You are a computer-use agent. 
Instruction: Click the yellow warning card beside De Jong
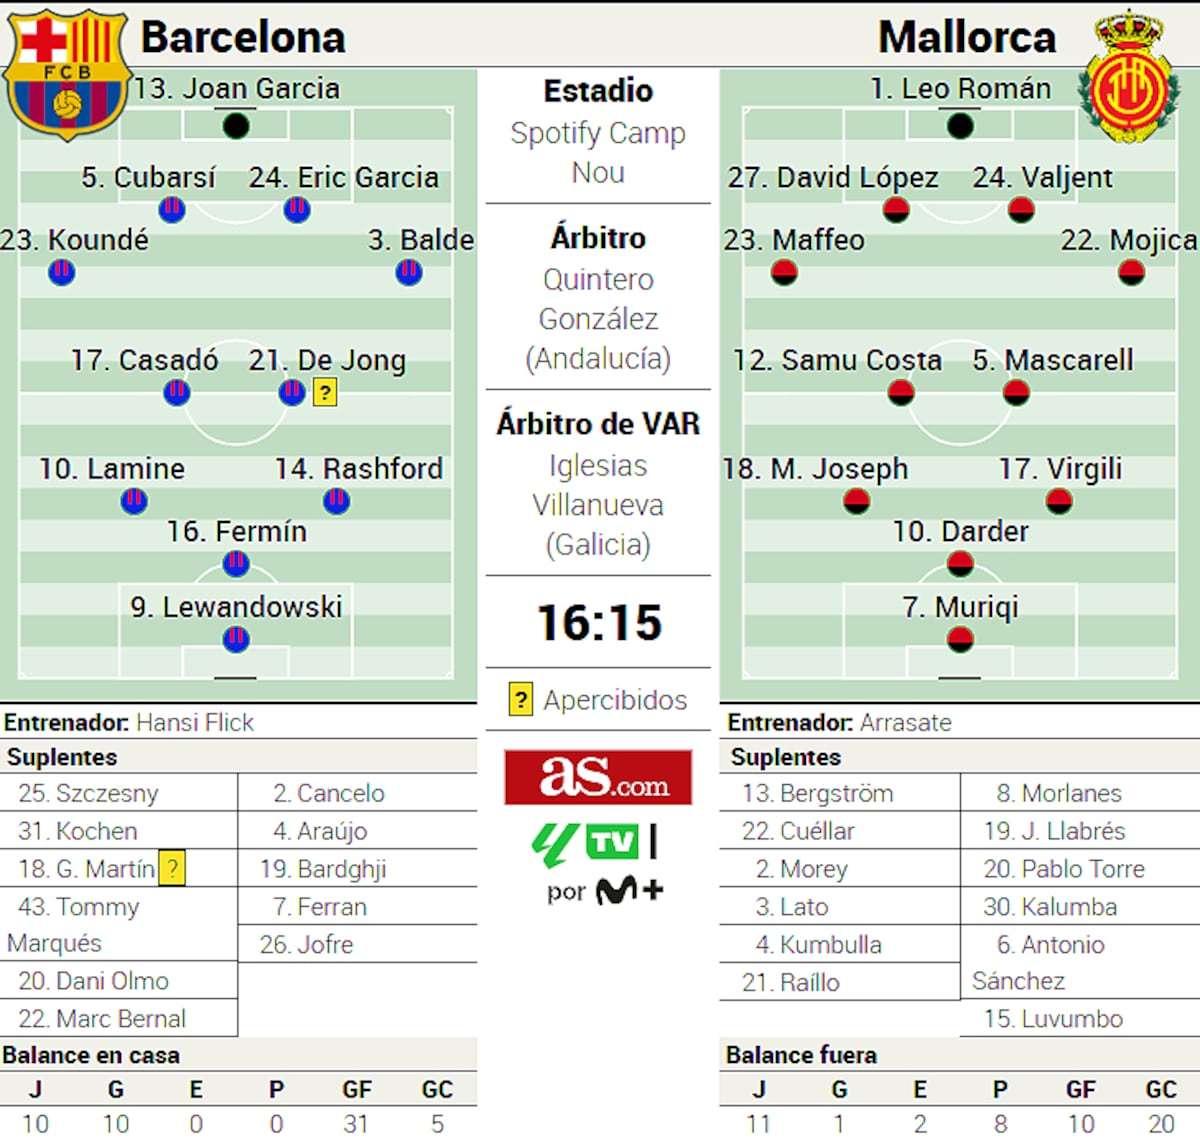pyautogui.click(x=325, y=393)
